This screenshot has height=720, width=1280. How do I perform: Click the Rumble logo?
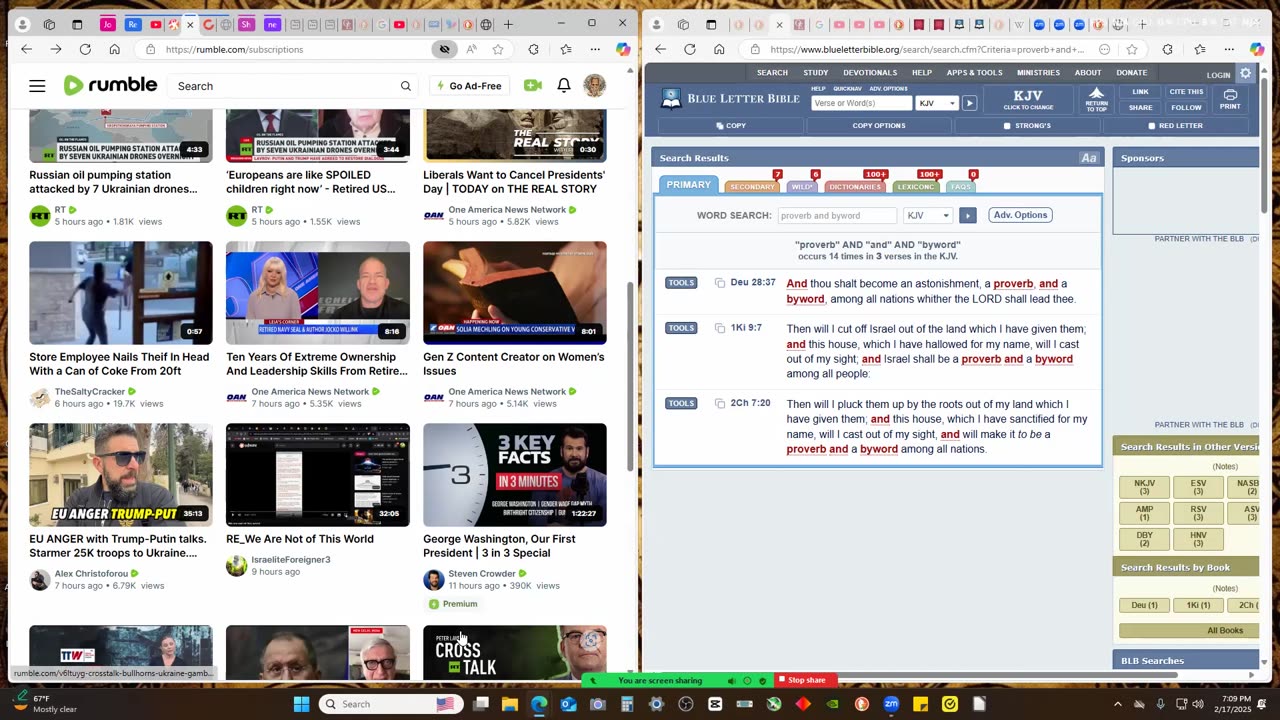110,85
